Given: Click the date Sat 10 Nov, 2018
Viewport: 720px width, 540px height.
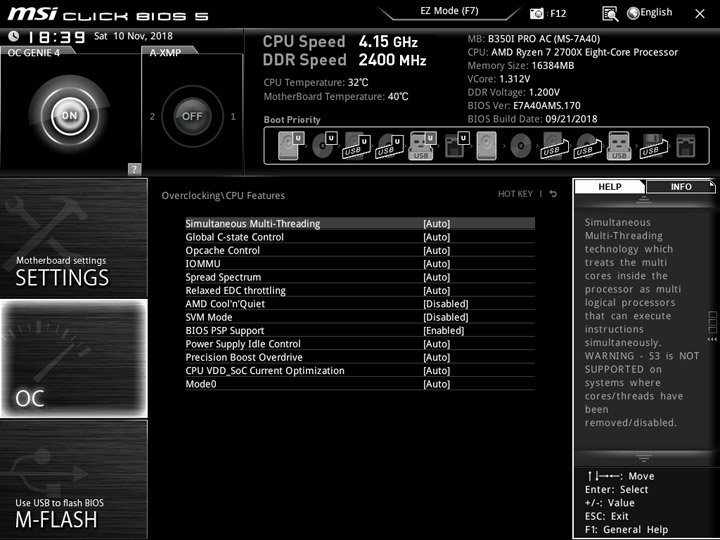Looking at the screenshot, I should coord(133,36).
